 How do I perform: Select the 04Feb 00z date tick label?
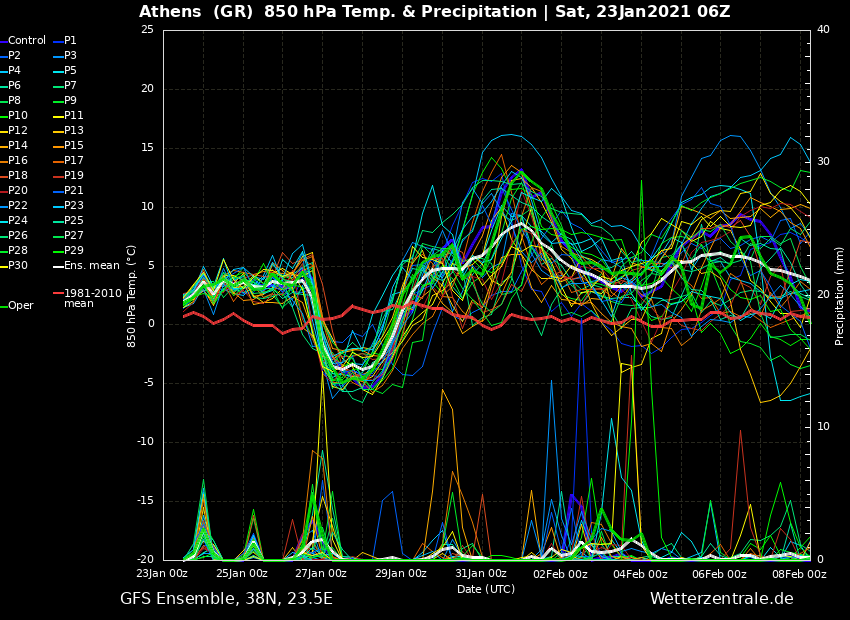[x=640, y=574]
